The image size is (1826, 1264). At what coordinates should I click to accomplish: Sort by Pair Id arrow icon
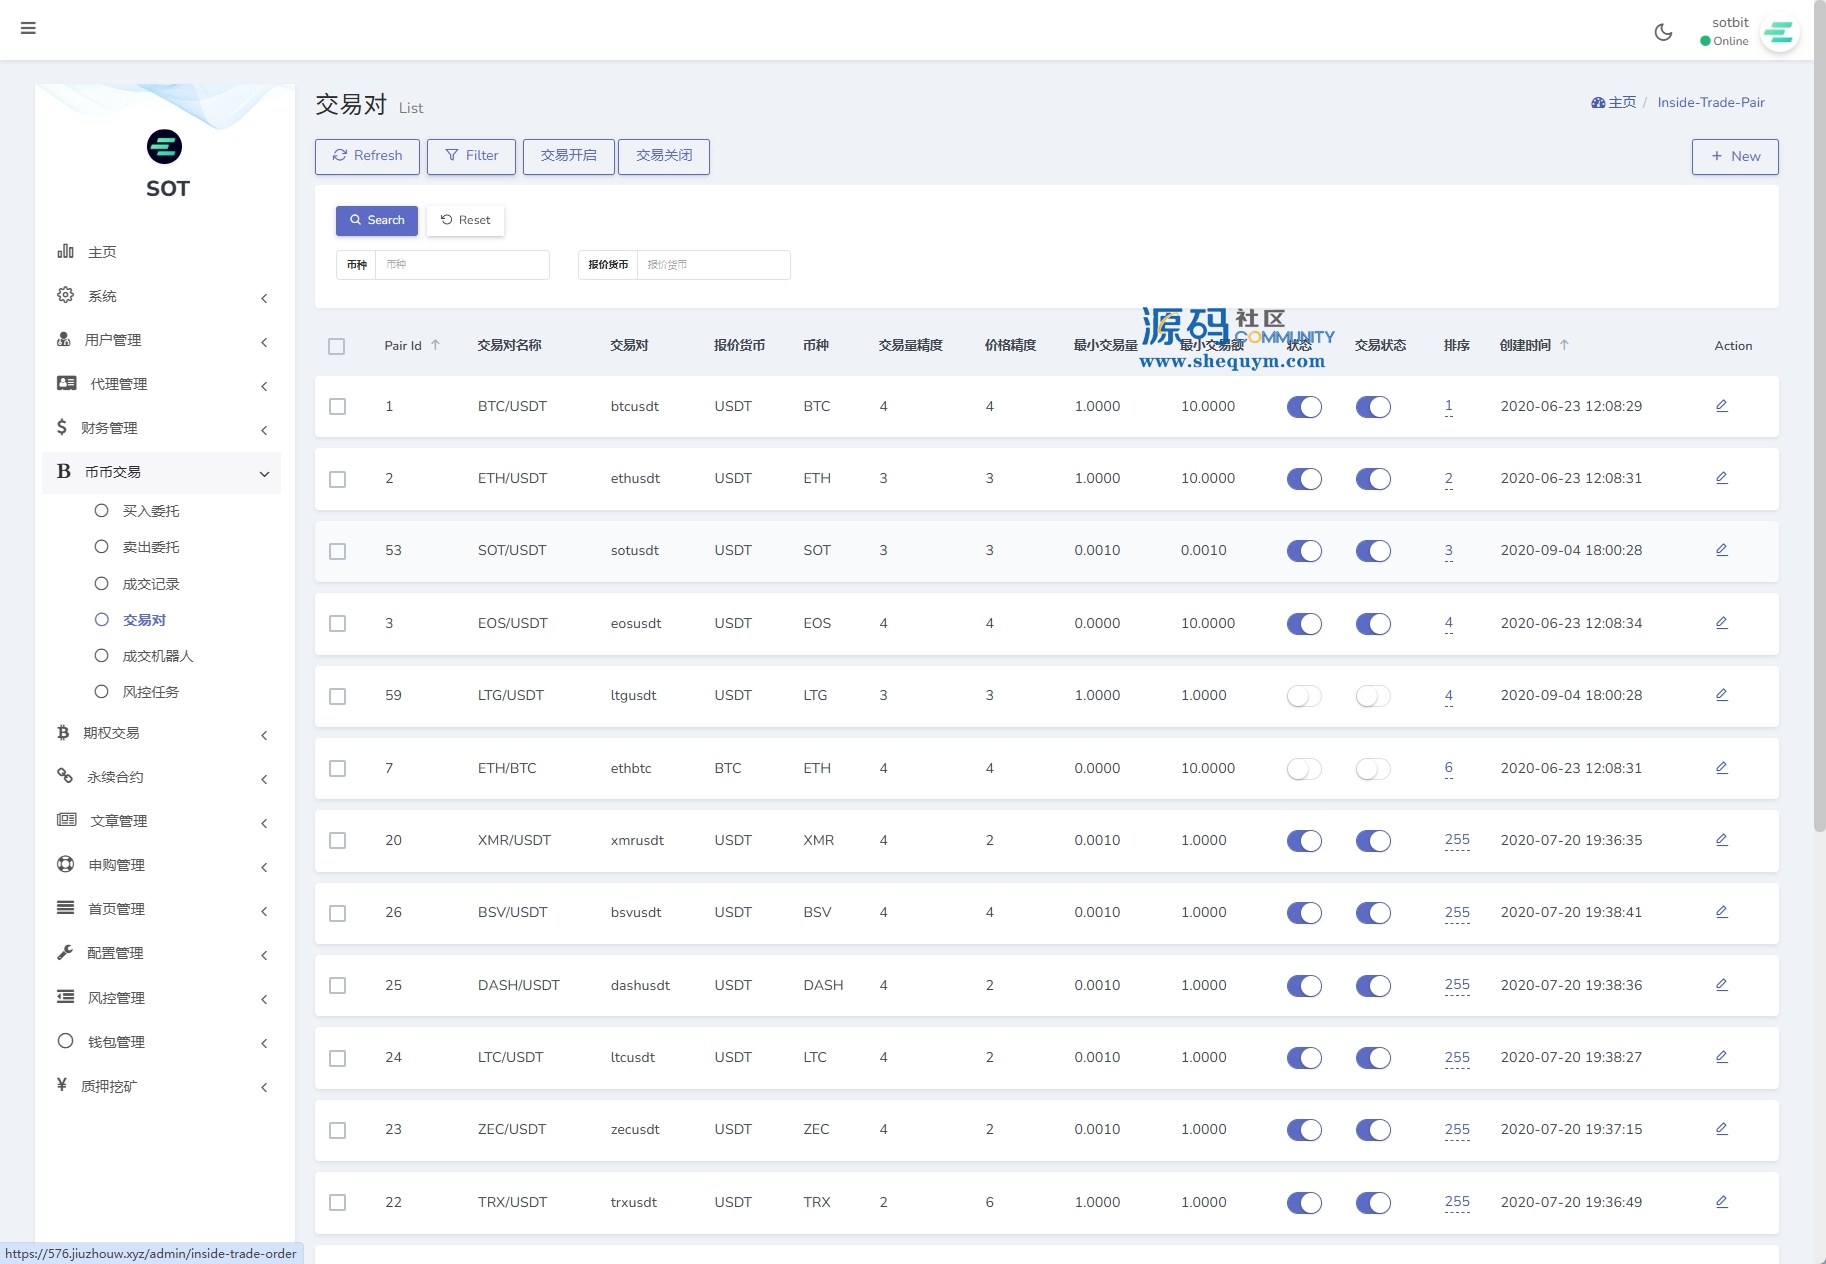(435, 345)
